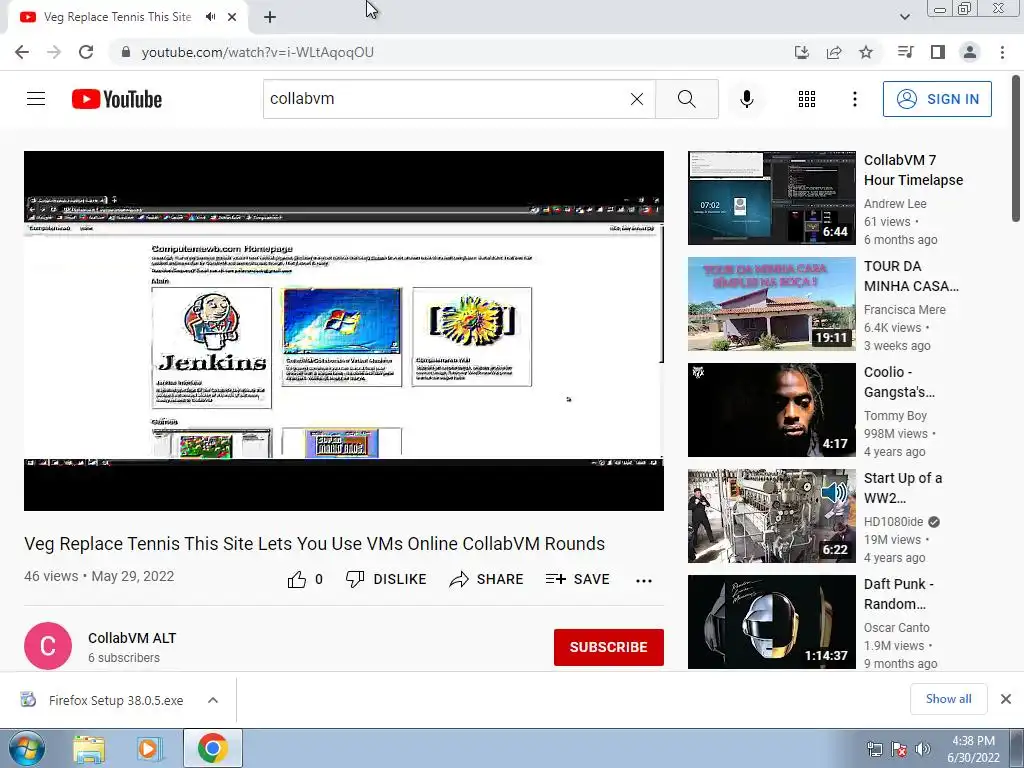Open YouTube settings three-dot menu
1024x768 pixels.
pyautogui.click(x=855, y=99)
